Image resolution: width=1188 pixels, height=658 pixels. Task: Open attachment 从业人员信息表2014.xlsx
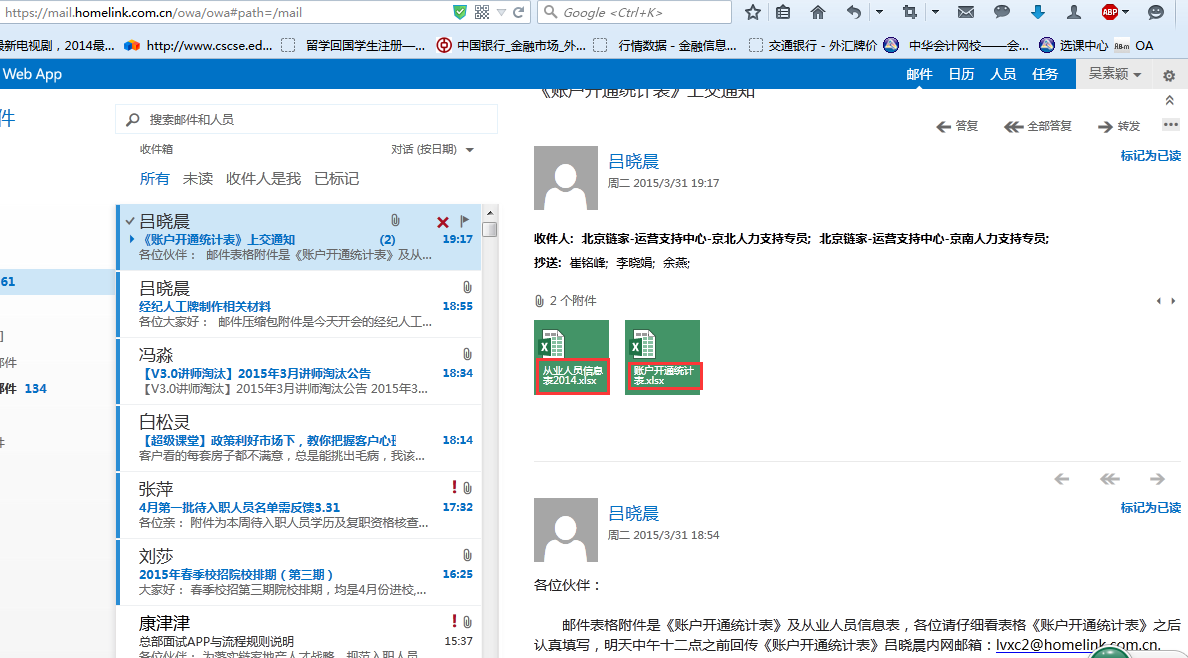(x=571, y=357)
